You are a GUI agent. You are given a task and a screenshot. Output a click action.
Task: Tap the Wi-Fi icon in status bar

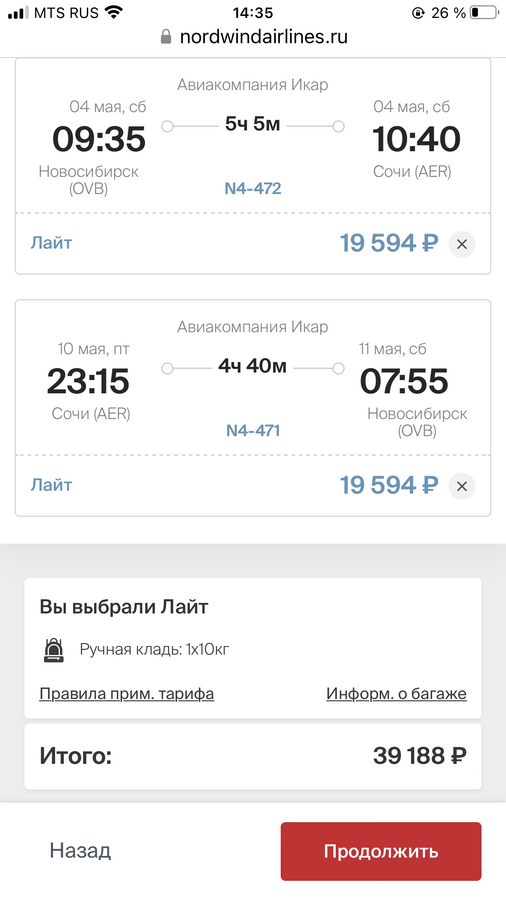point(115,12)
